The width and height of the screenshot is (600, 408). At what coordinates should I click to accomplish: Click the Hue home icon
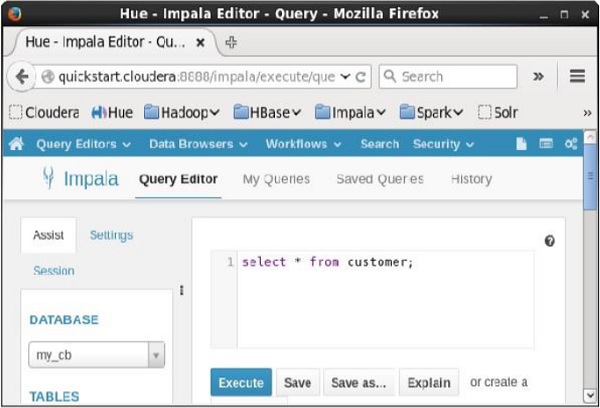16,144
